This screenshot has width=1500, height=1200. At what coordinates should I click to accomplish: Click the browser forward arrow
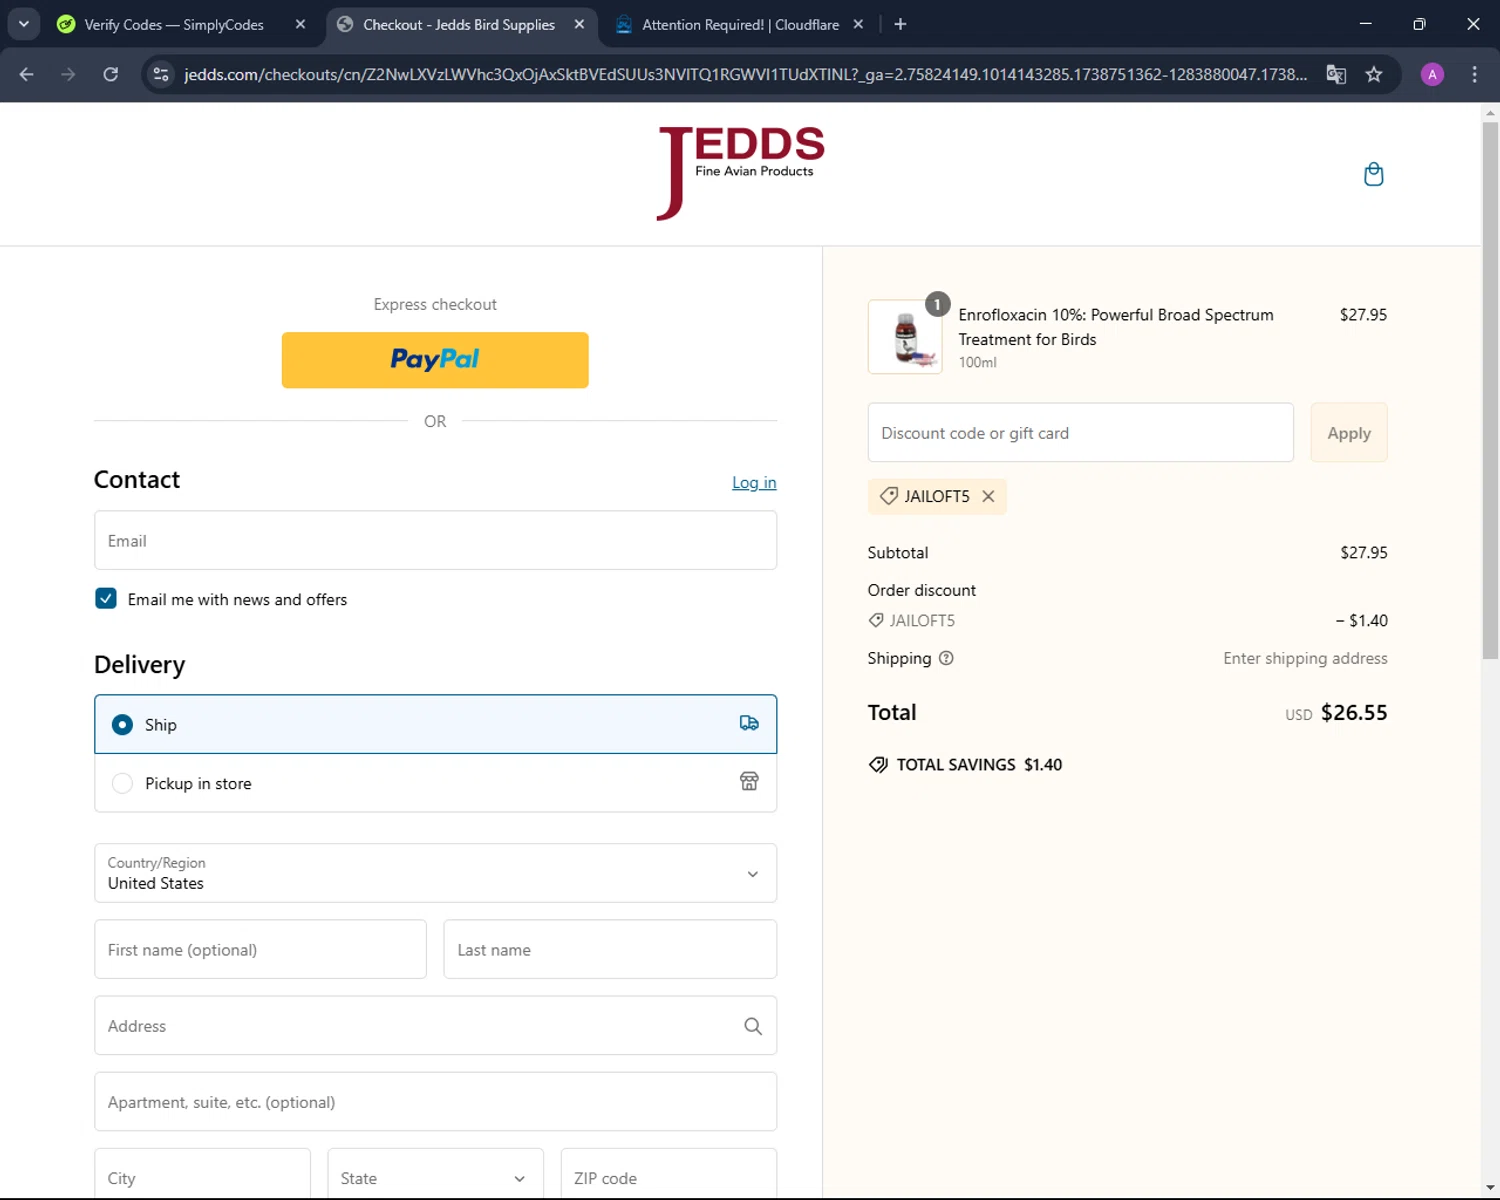click(x=68, y=74)
